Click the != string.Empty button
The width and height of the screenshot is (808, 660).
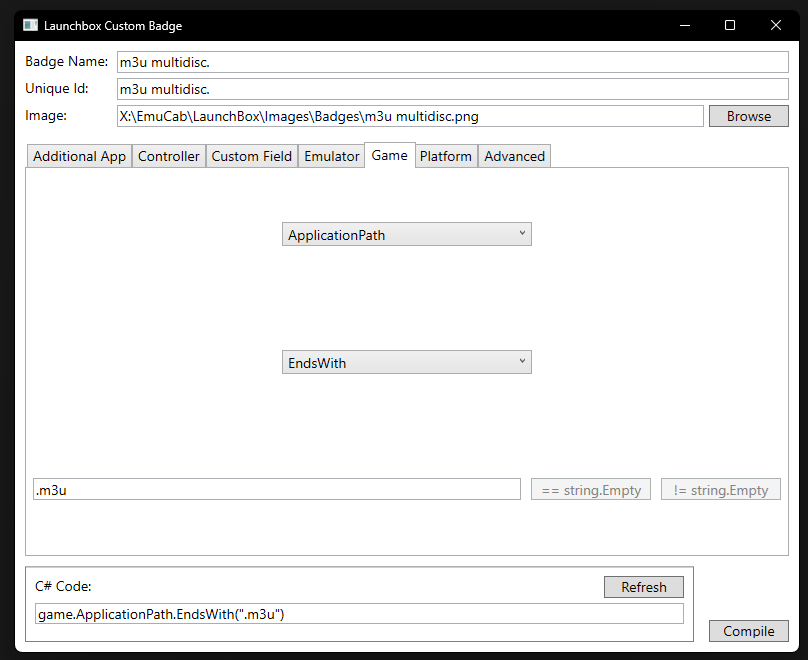[x=720, y=490]
